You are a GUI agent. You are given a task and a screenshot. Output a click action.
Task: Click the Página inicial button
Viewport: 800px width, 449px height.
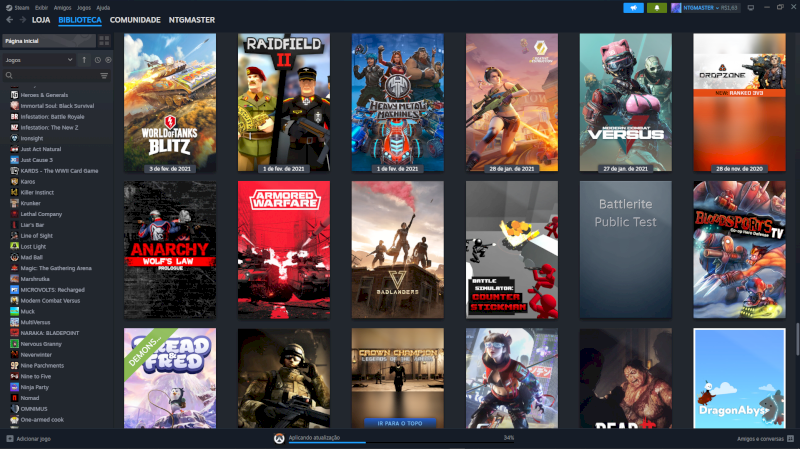coord(49,41)
